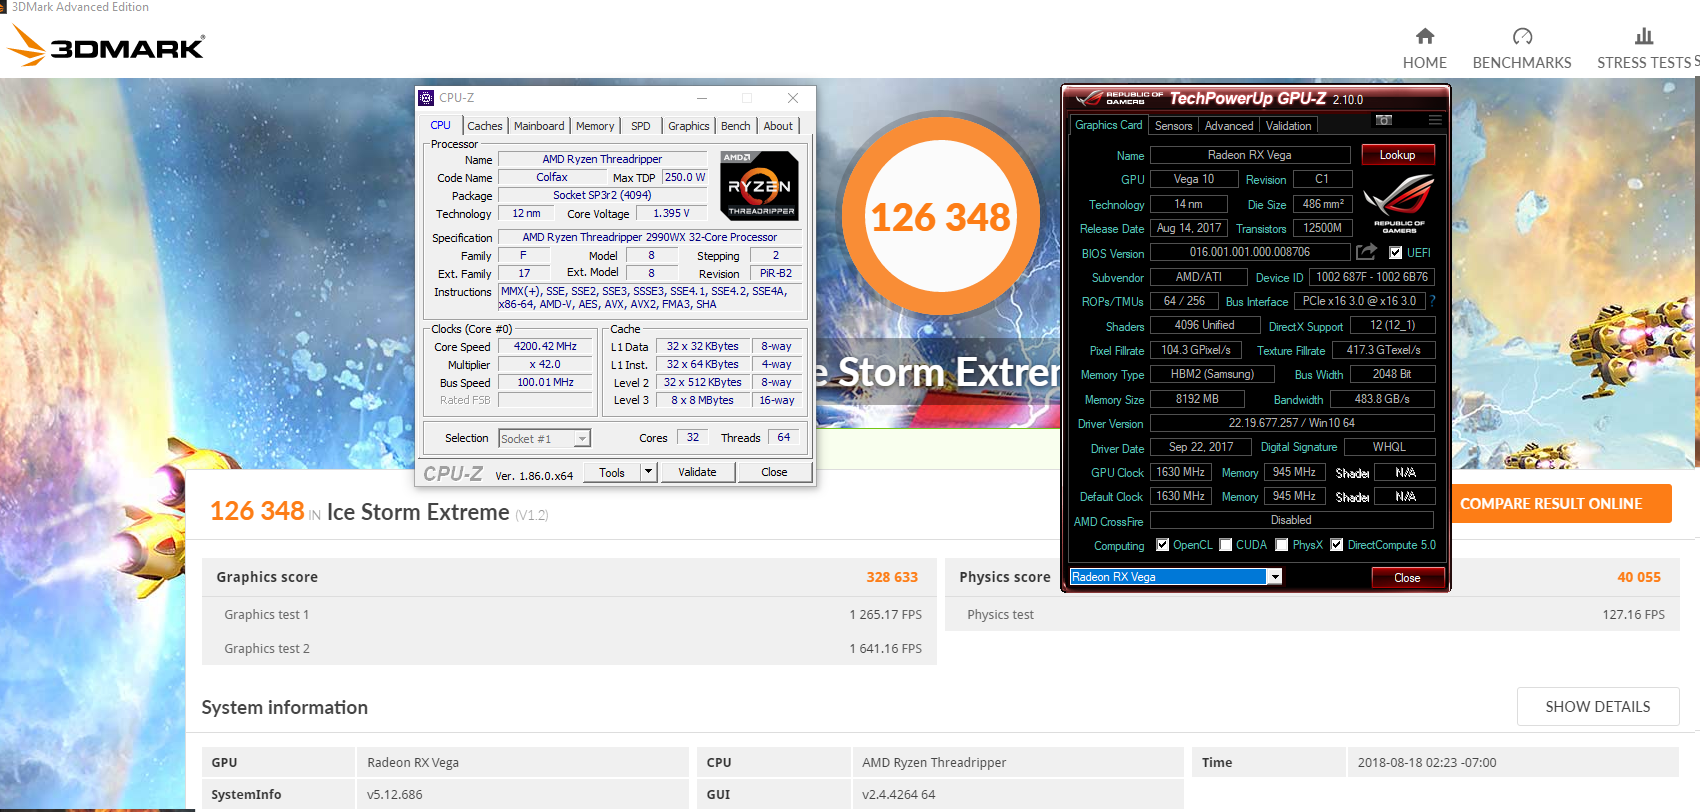Click the Graphics test 1 row
The image size is (1700, 812).
tap(569, 614)
